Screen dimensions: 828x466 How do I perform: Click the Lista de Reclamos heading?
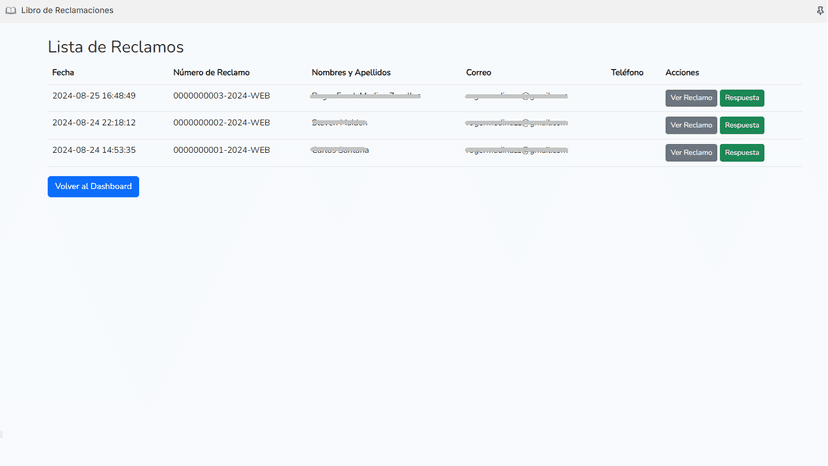pyautogui.click(x=116, y=47)
